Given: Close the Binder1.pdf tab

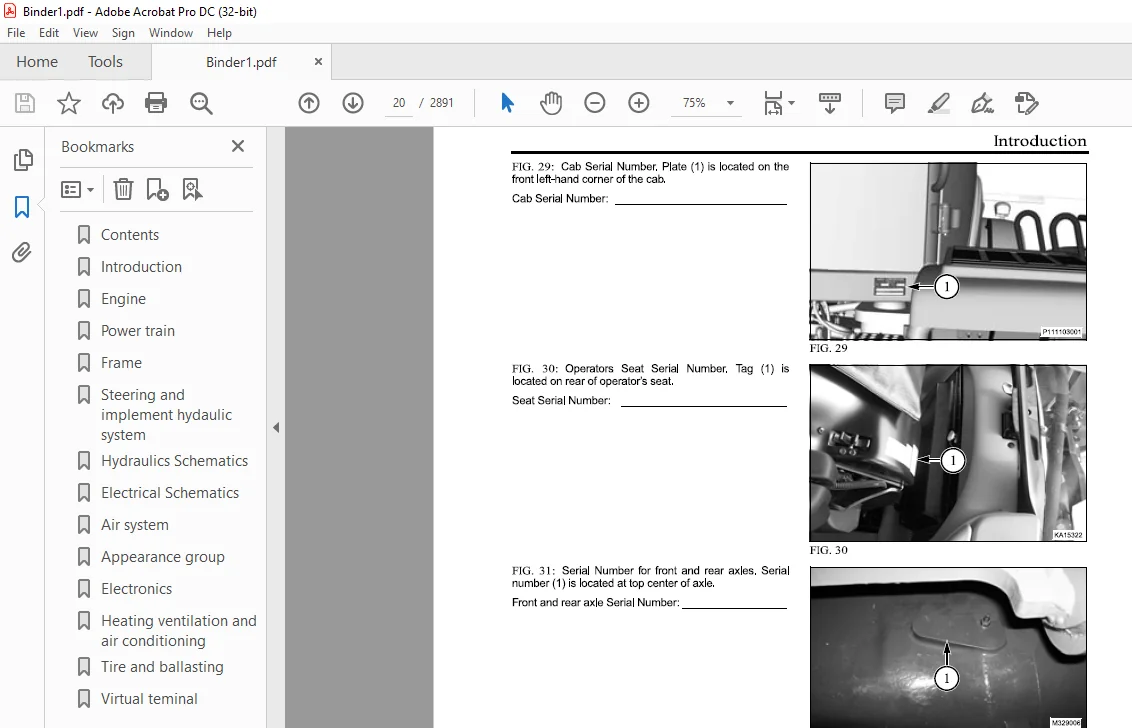Looking at the screenshot, I should tap(318, 62).
